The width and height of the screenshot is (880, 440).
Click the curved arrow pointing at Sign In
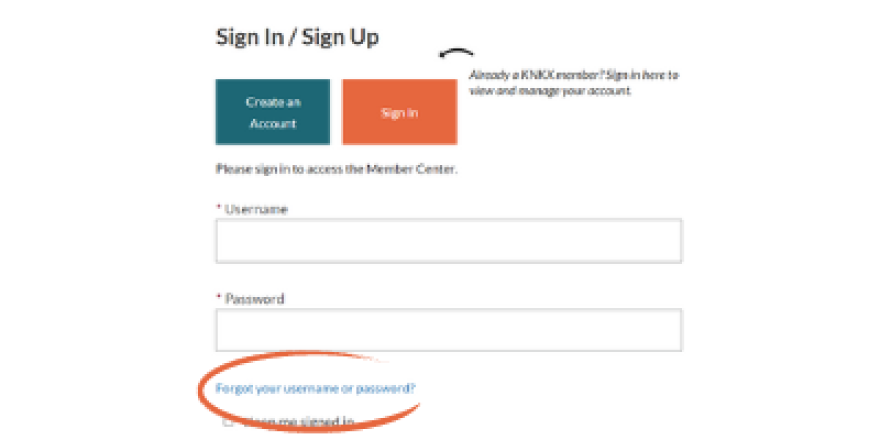457,55
